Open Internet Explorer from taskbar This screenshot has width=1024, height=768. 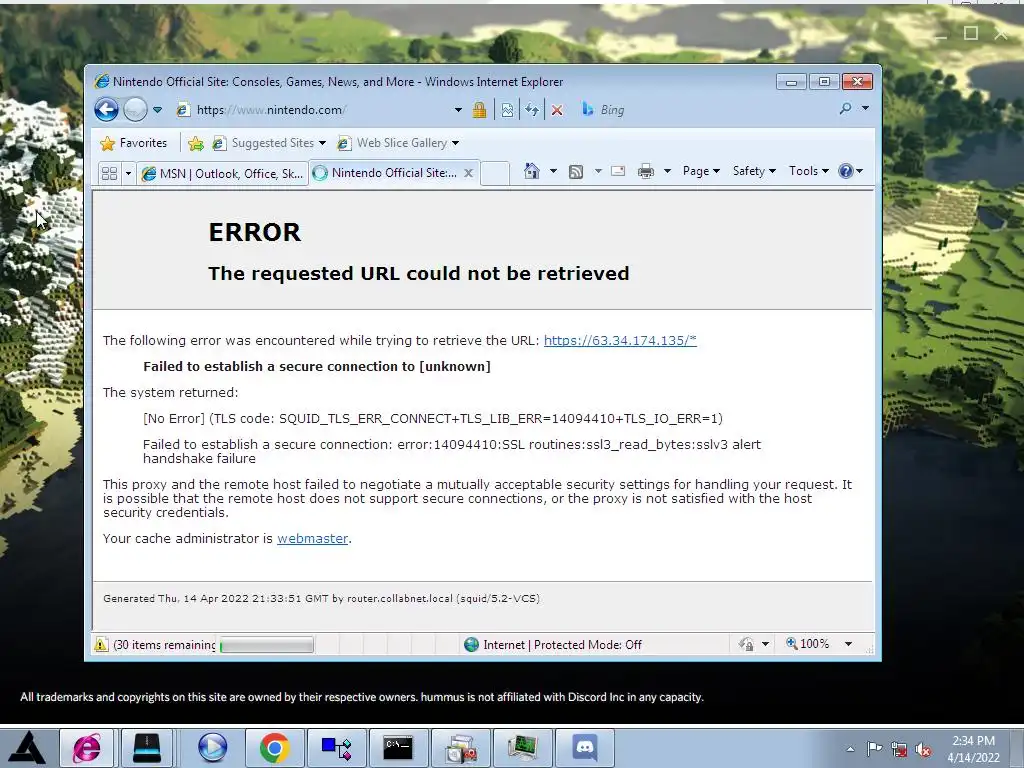coord(88,748)
